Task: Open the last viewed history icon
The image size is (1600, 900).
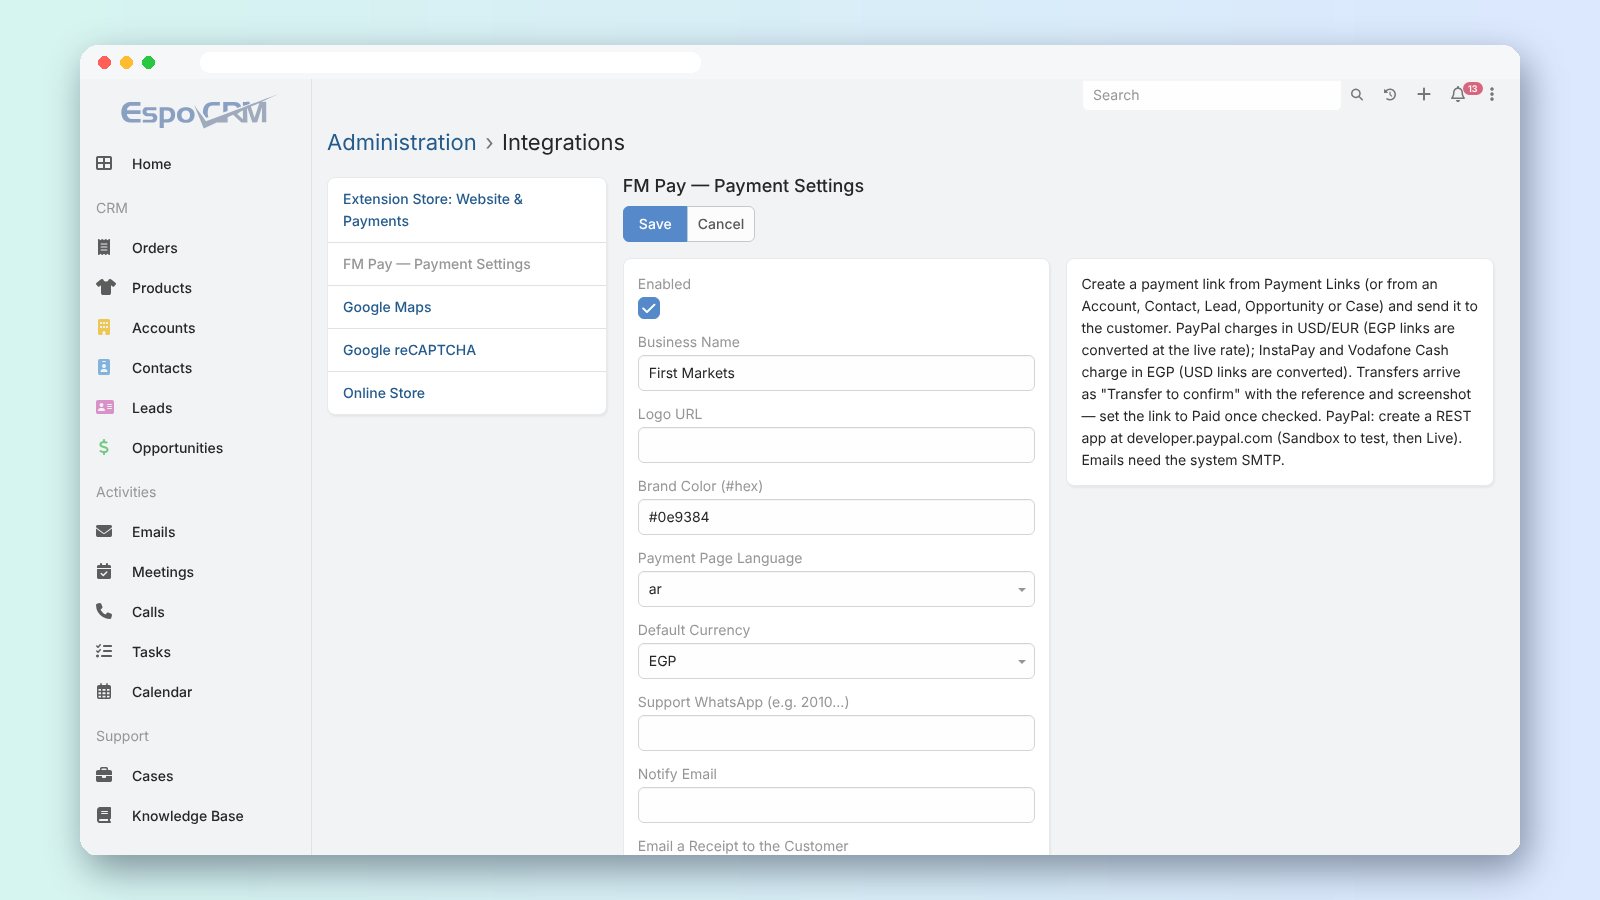Action: click(x=1390, y=95)
